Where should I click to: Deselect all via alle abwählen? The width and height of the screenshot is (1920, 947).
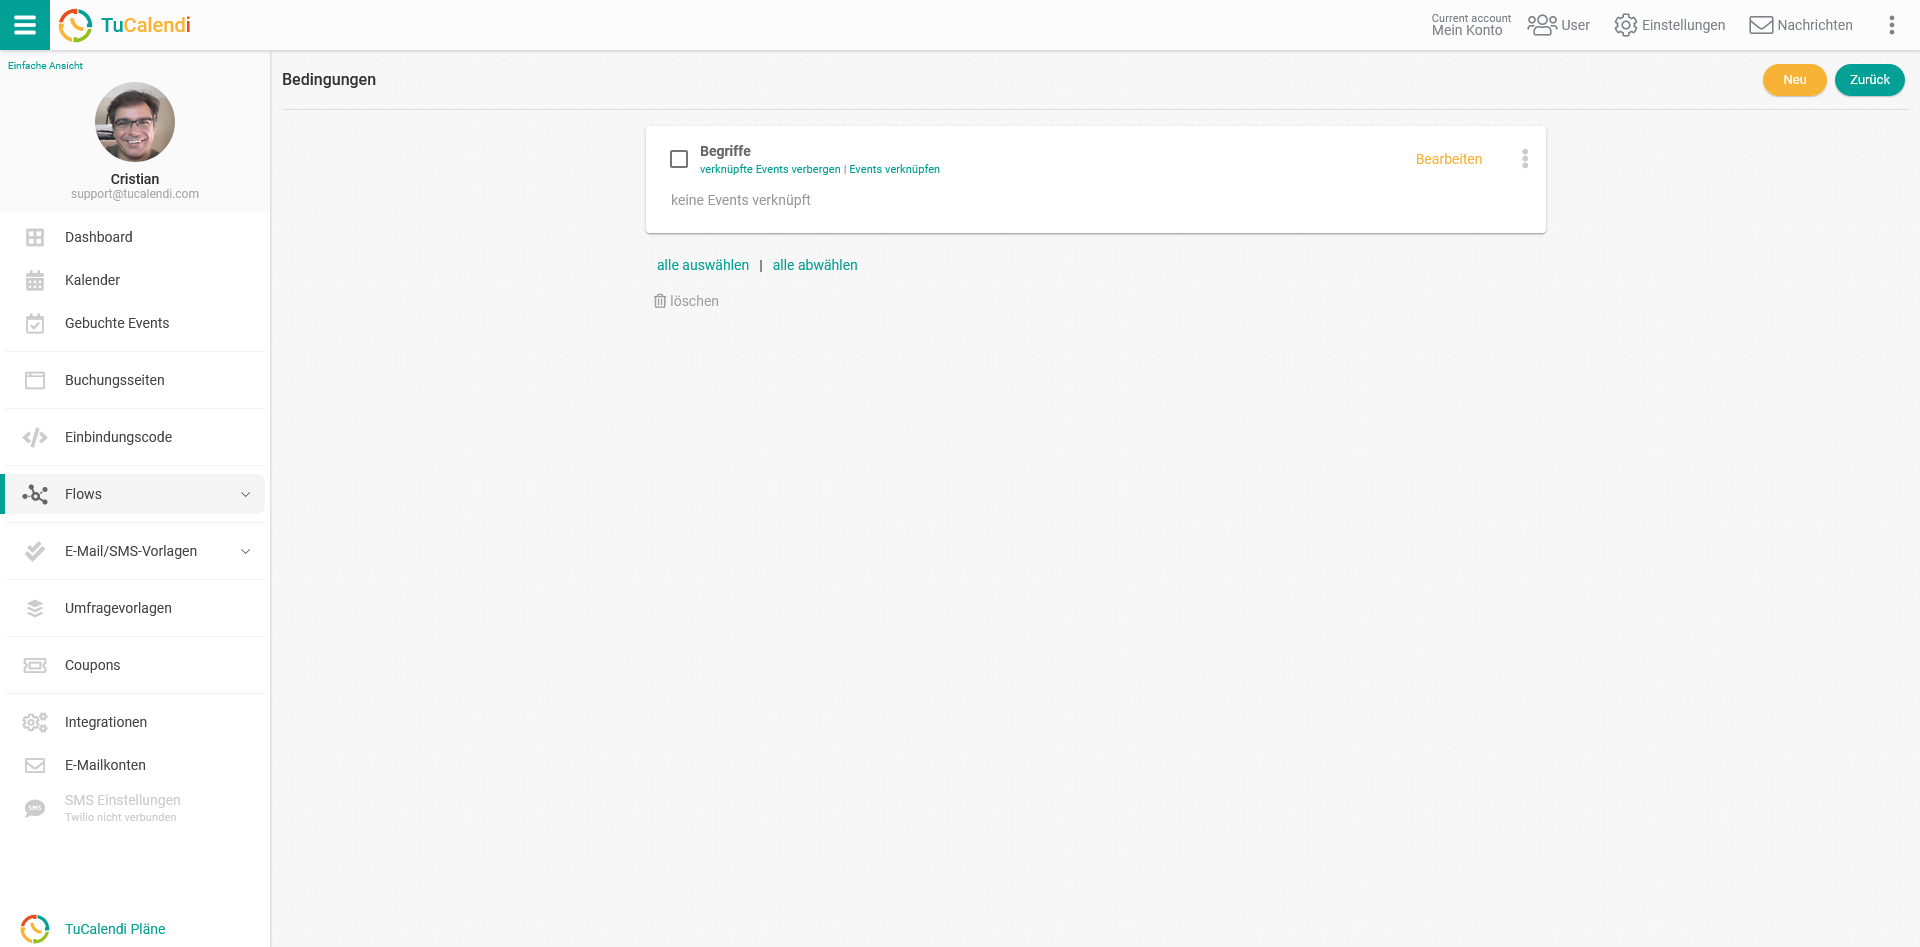point(815,265)
